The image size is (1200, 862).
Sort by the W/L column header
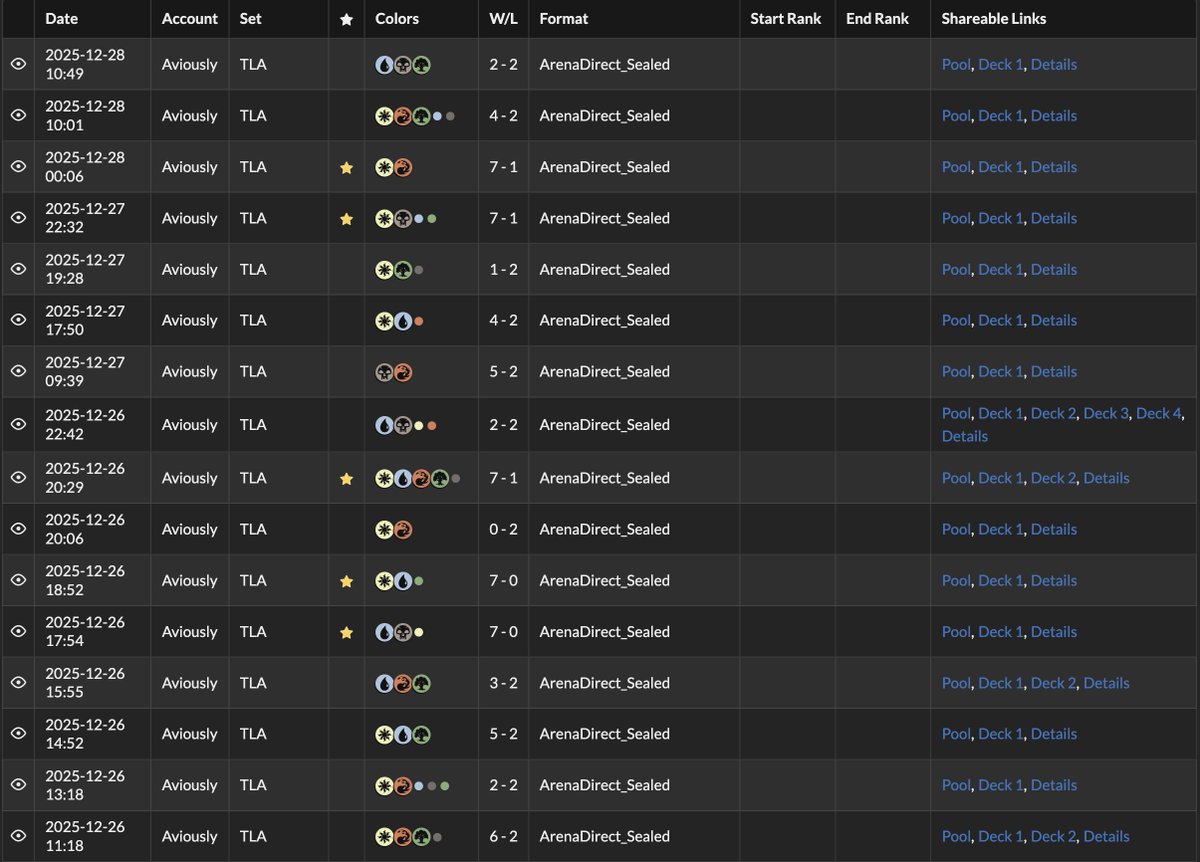(x=503, y=19)
